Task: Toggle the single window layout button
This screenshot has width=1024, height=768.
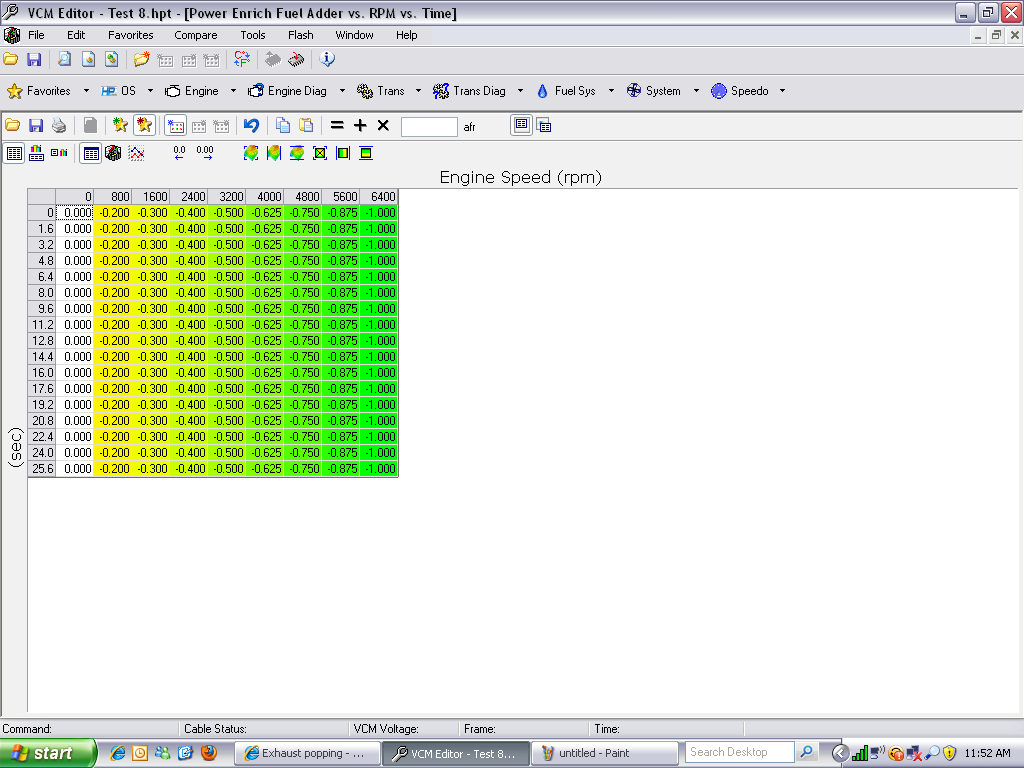Action: pyautogui.click(x=521, y=126)
